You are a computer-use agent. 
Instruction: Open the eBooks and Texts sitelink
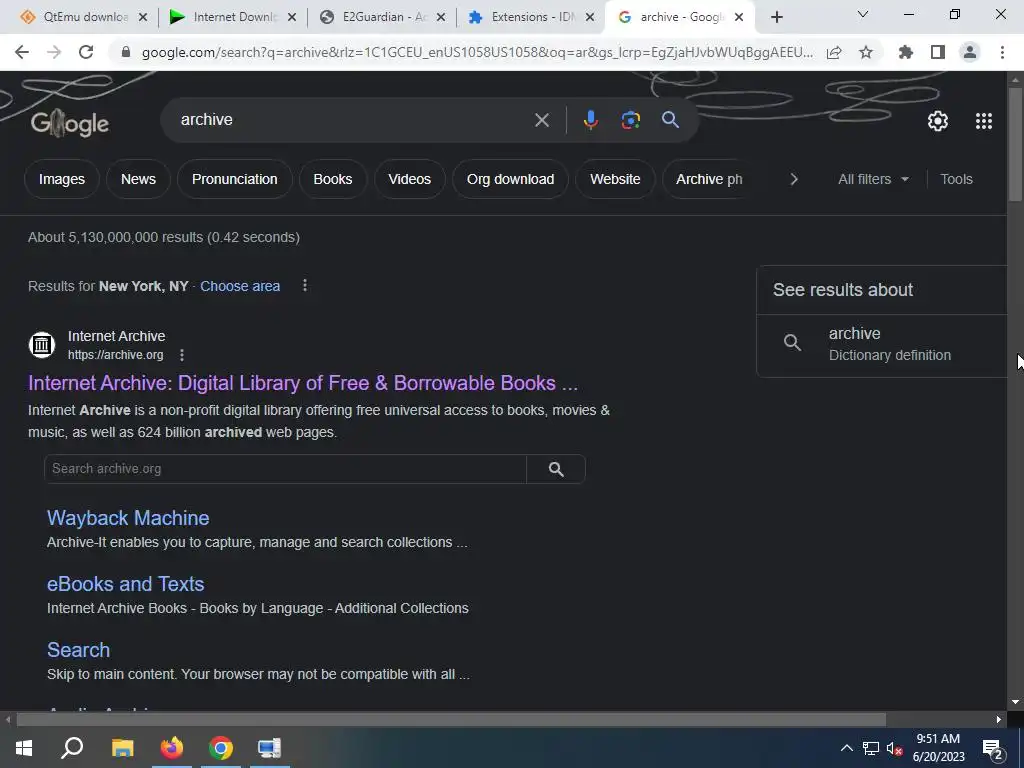tap(125, 584)
